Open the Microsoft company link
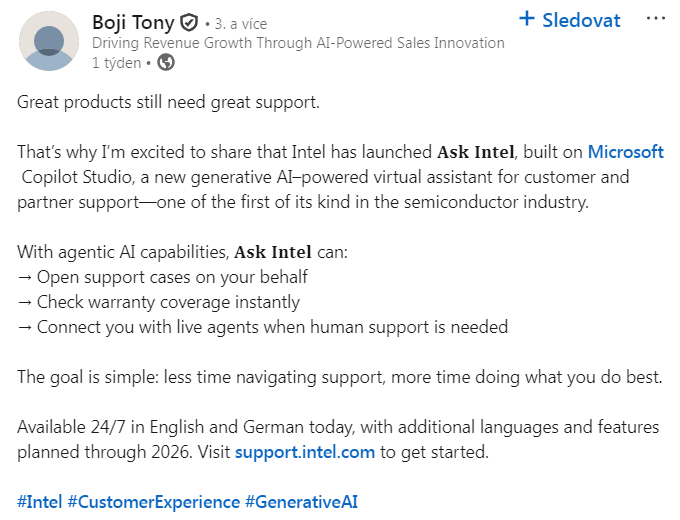This screenshot has width=680, height=520. click(625, 152)
